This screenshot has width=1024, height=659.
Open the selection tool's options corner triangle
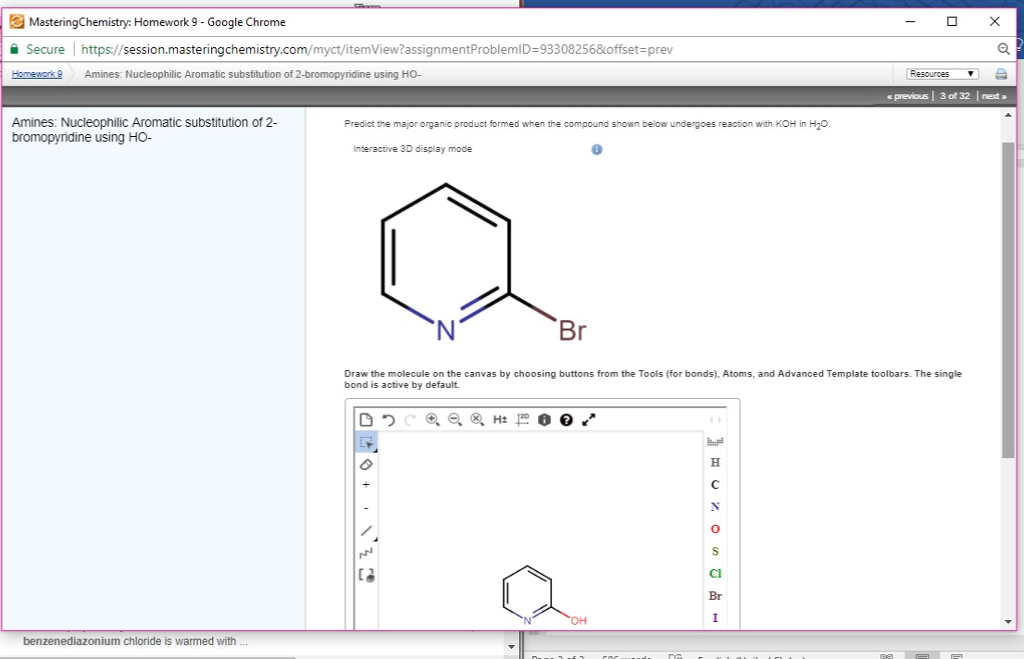coord(375,451)
